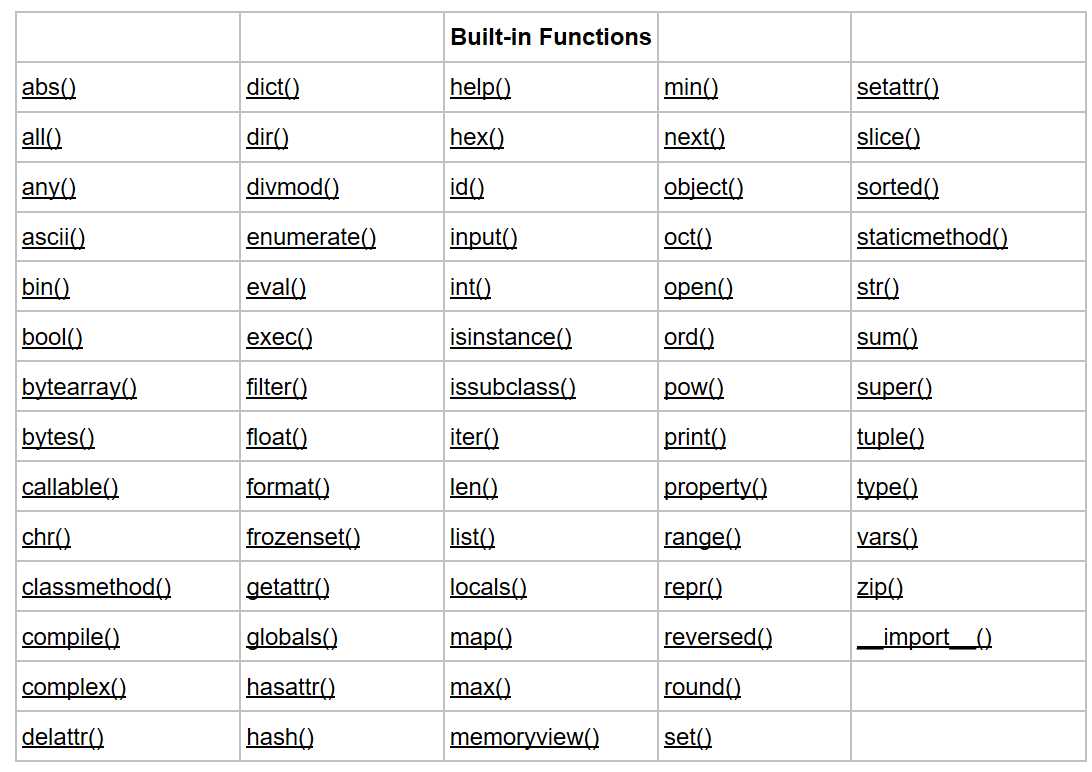Viewport: 1092px width, 772px height.
Task: Click the bytearray() function link
Action: click(79, 388)
